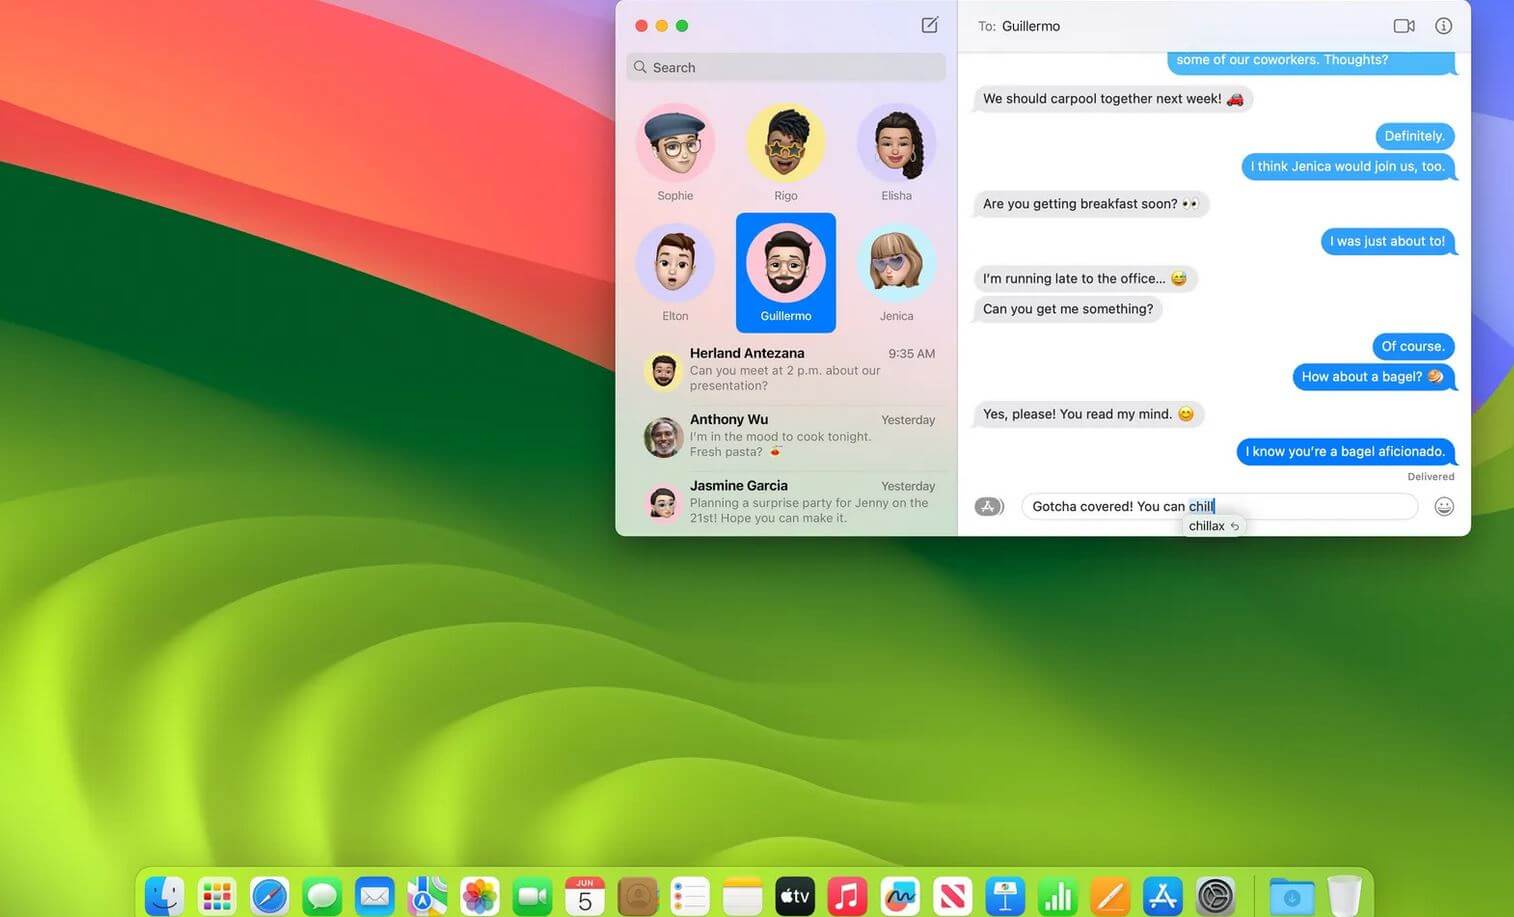Open Launchpad from the Dock
Viewport: 1514px width, 917px height.
point(216,896)
